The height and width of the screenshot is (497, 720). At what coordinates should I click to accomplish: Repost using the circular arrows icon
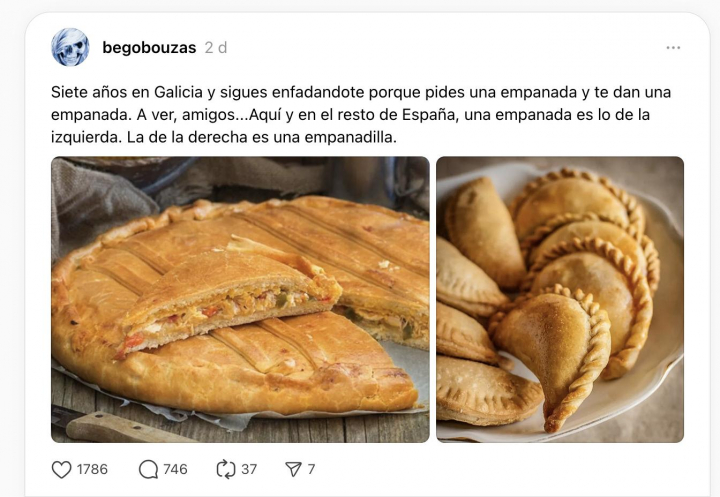click(225, 469)
